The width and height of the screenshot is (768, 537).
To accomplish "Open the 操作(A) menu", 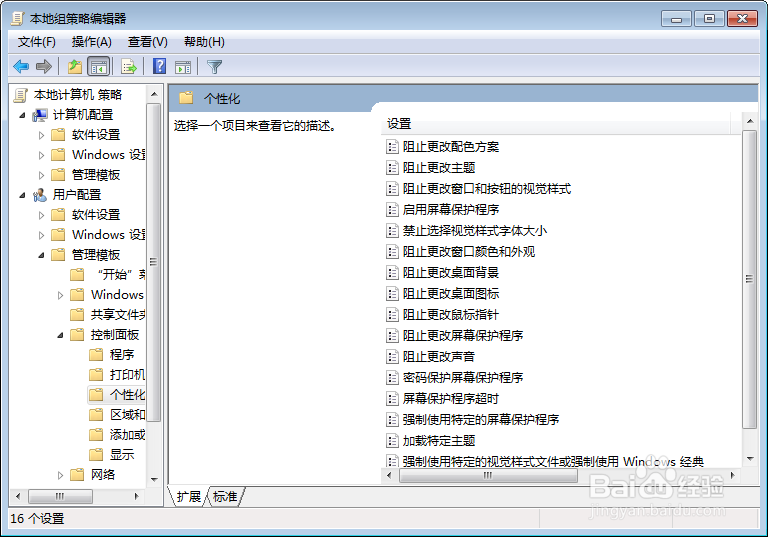I will pyautogui.click(x=92, y=42).
